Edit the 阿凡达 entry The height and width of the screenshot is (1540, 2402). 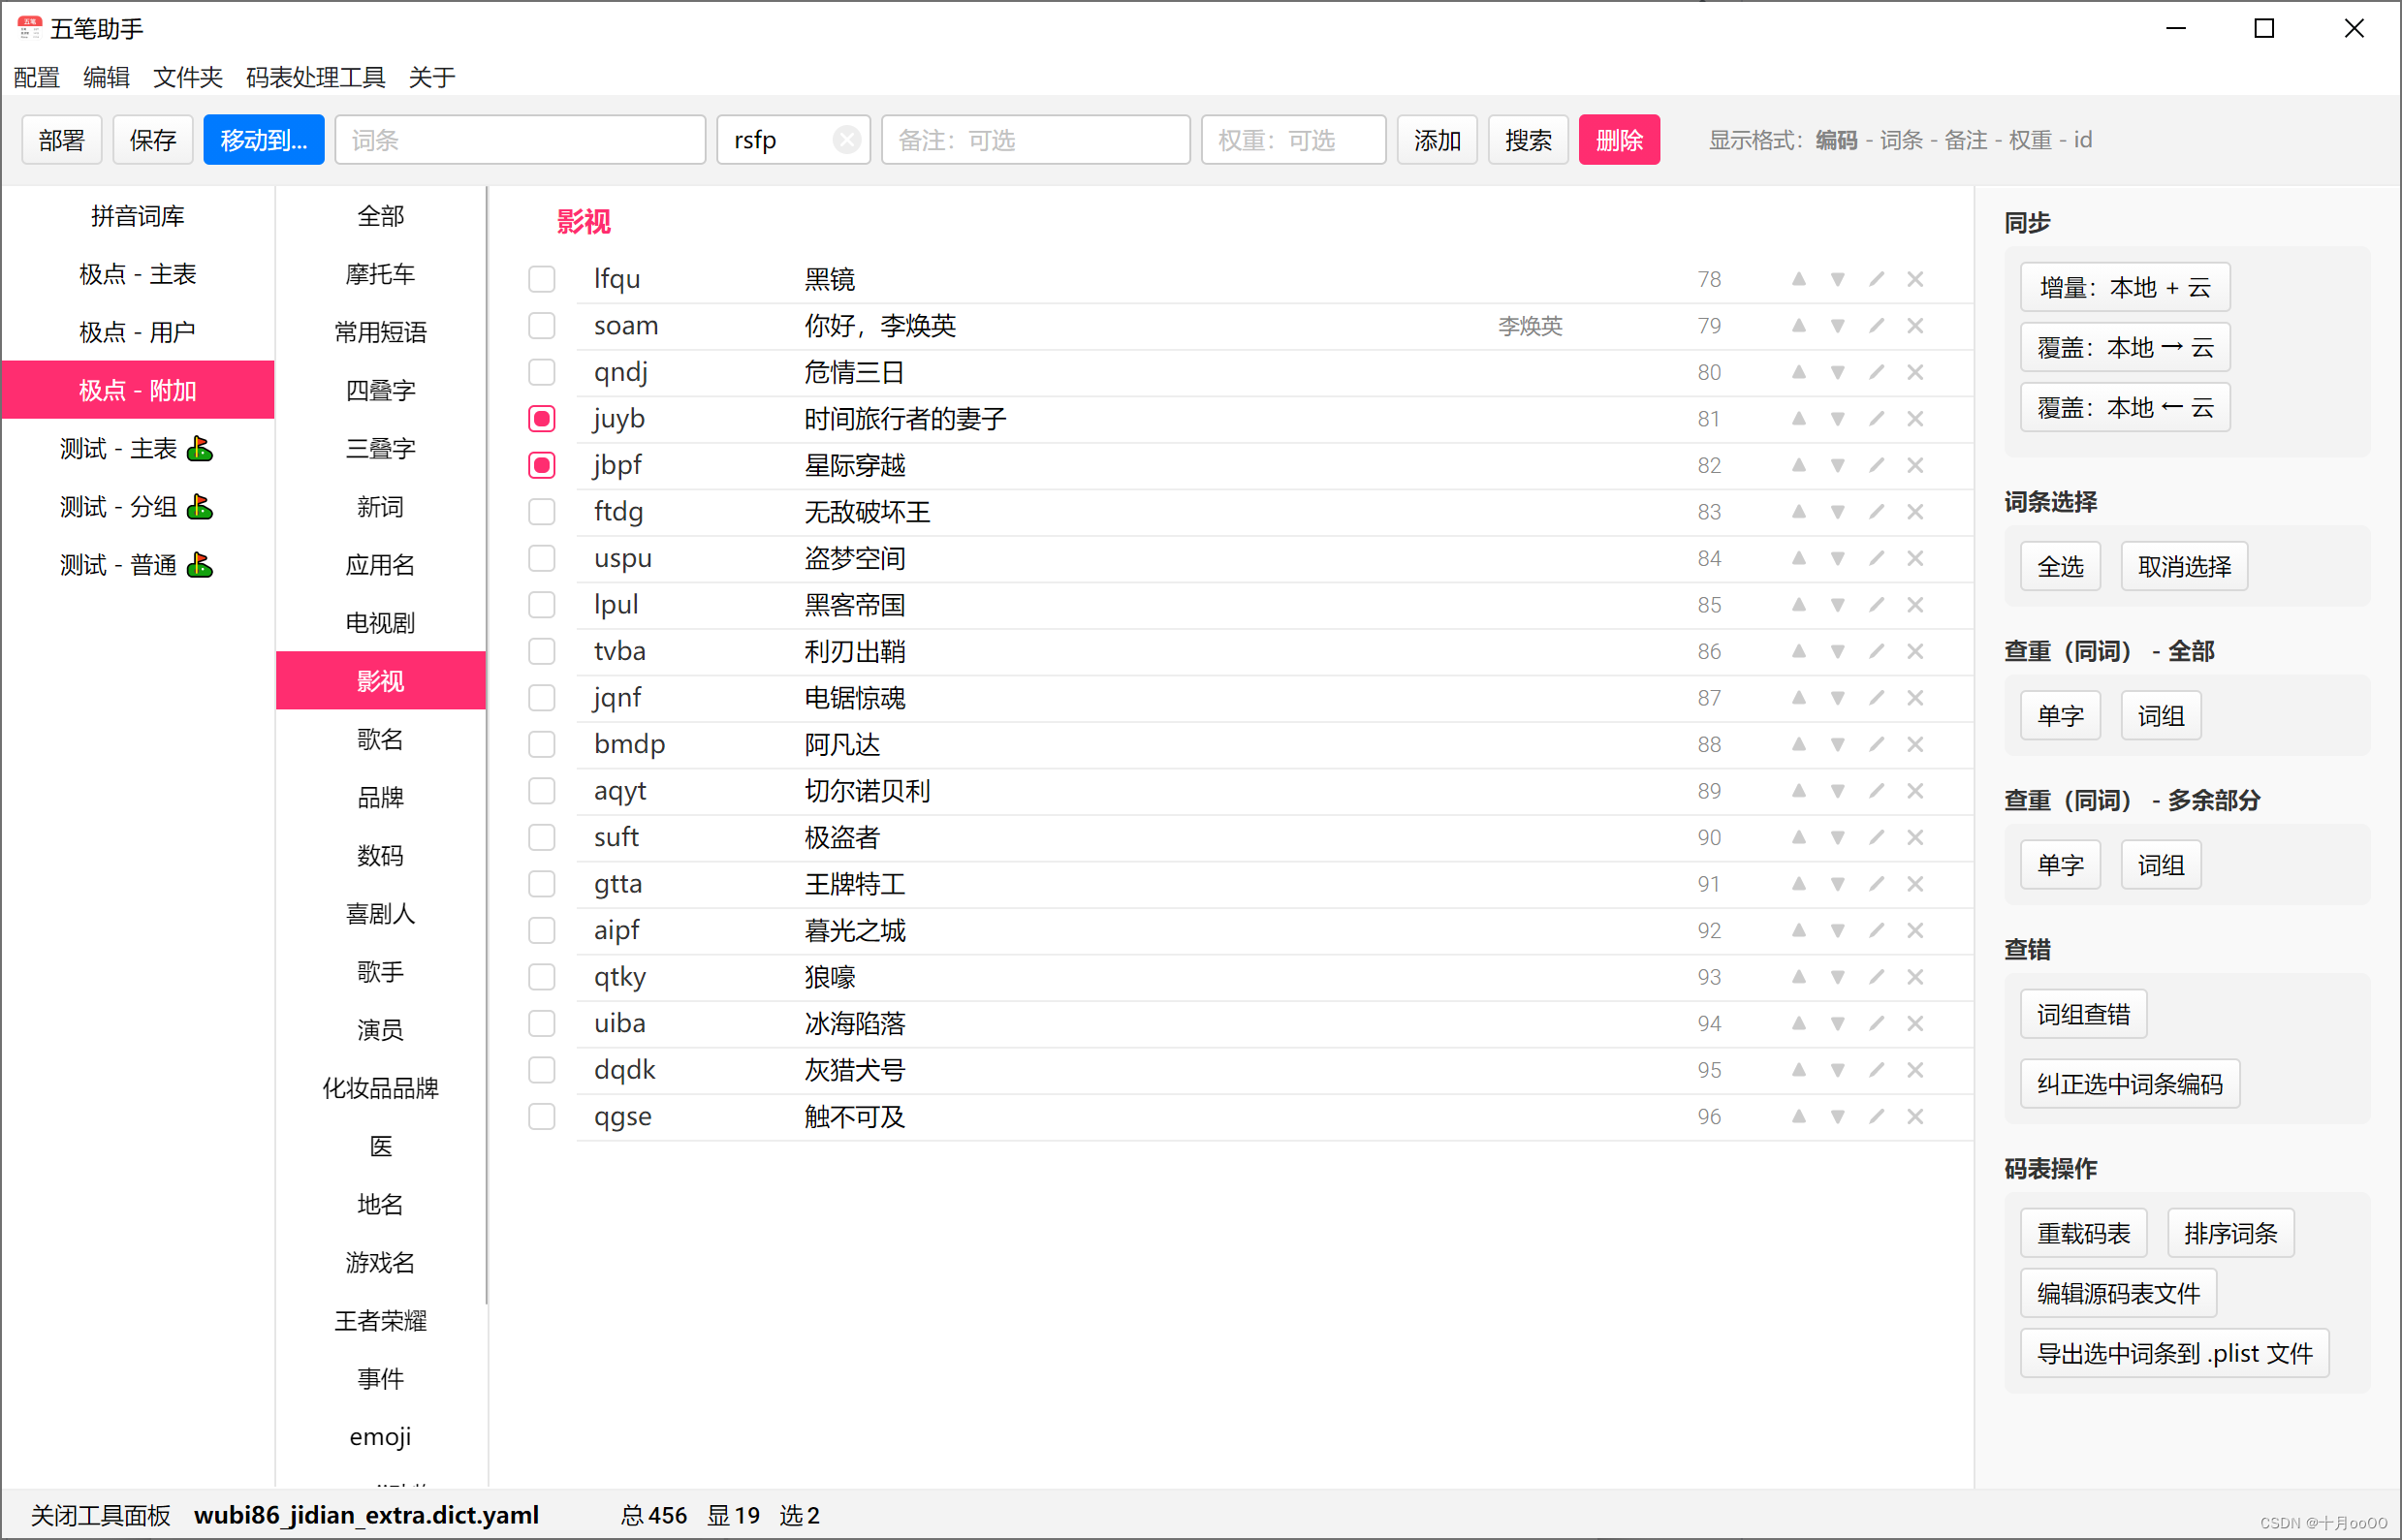click(1877, 743)
